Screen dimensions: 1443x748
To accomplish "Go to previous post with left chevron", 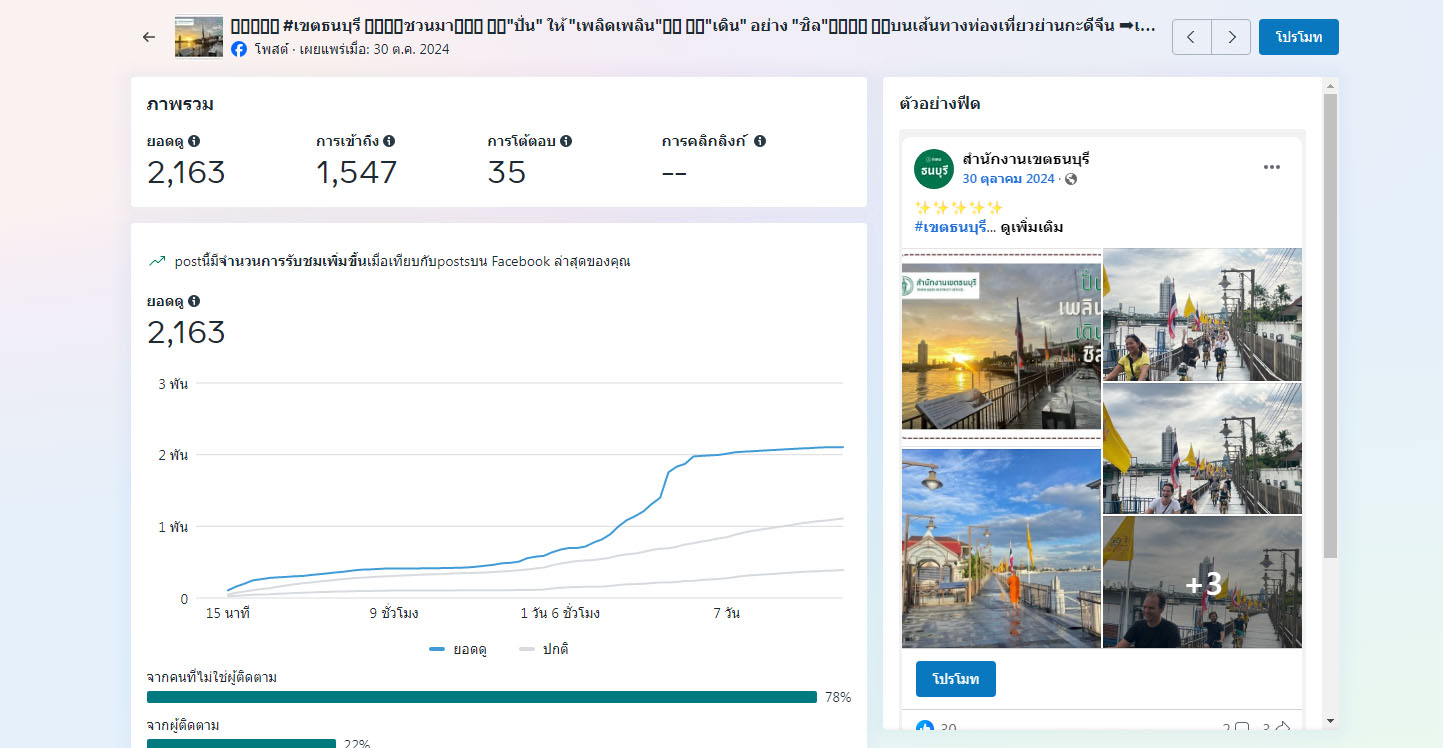I will (x=1191, y=37).
